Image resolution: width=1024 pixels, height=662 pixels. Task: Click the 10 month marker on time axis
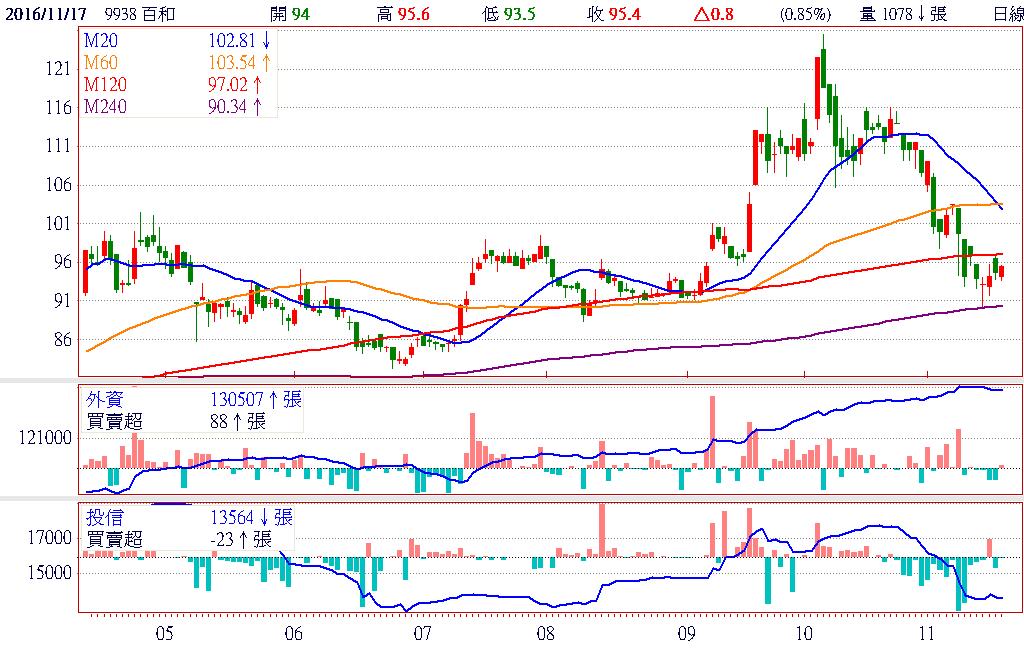(802, 634)
